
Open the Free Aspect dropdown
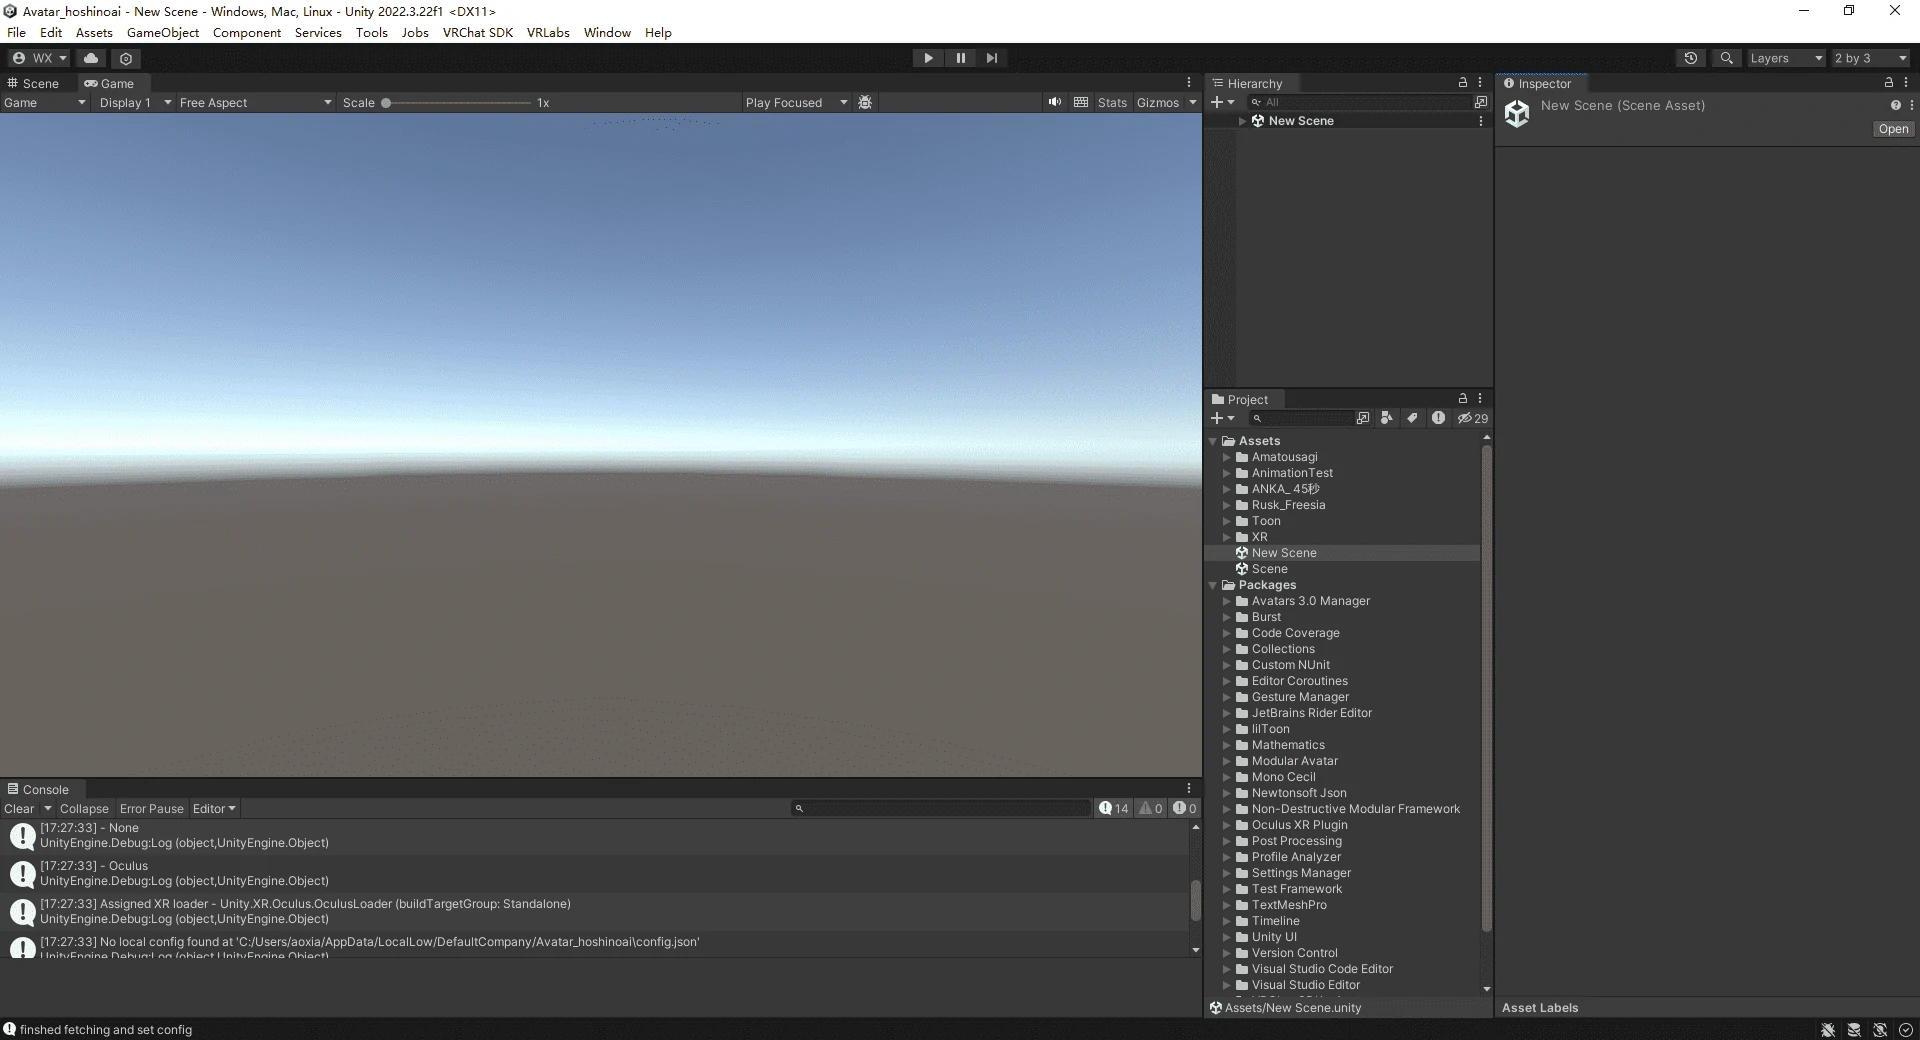pos(255,102)
